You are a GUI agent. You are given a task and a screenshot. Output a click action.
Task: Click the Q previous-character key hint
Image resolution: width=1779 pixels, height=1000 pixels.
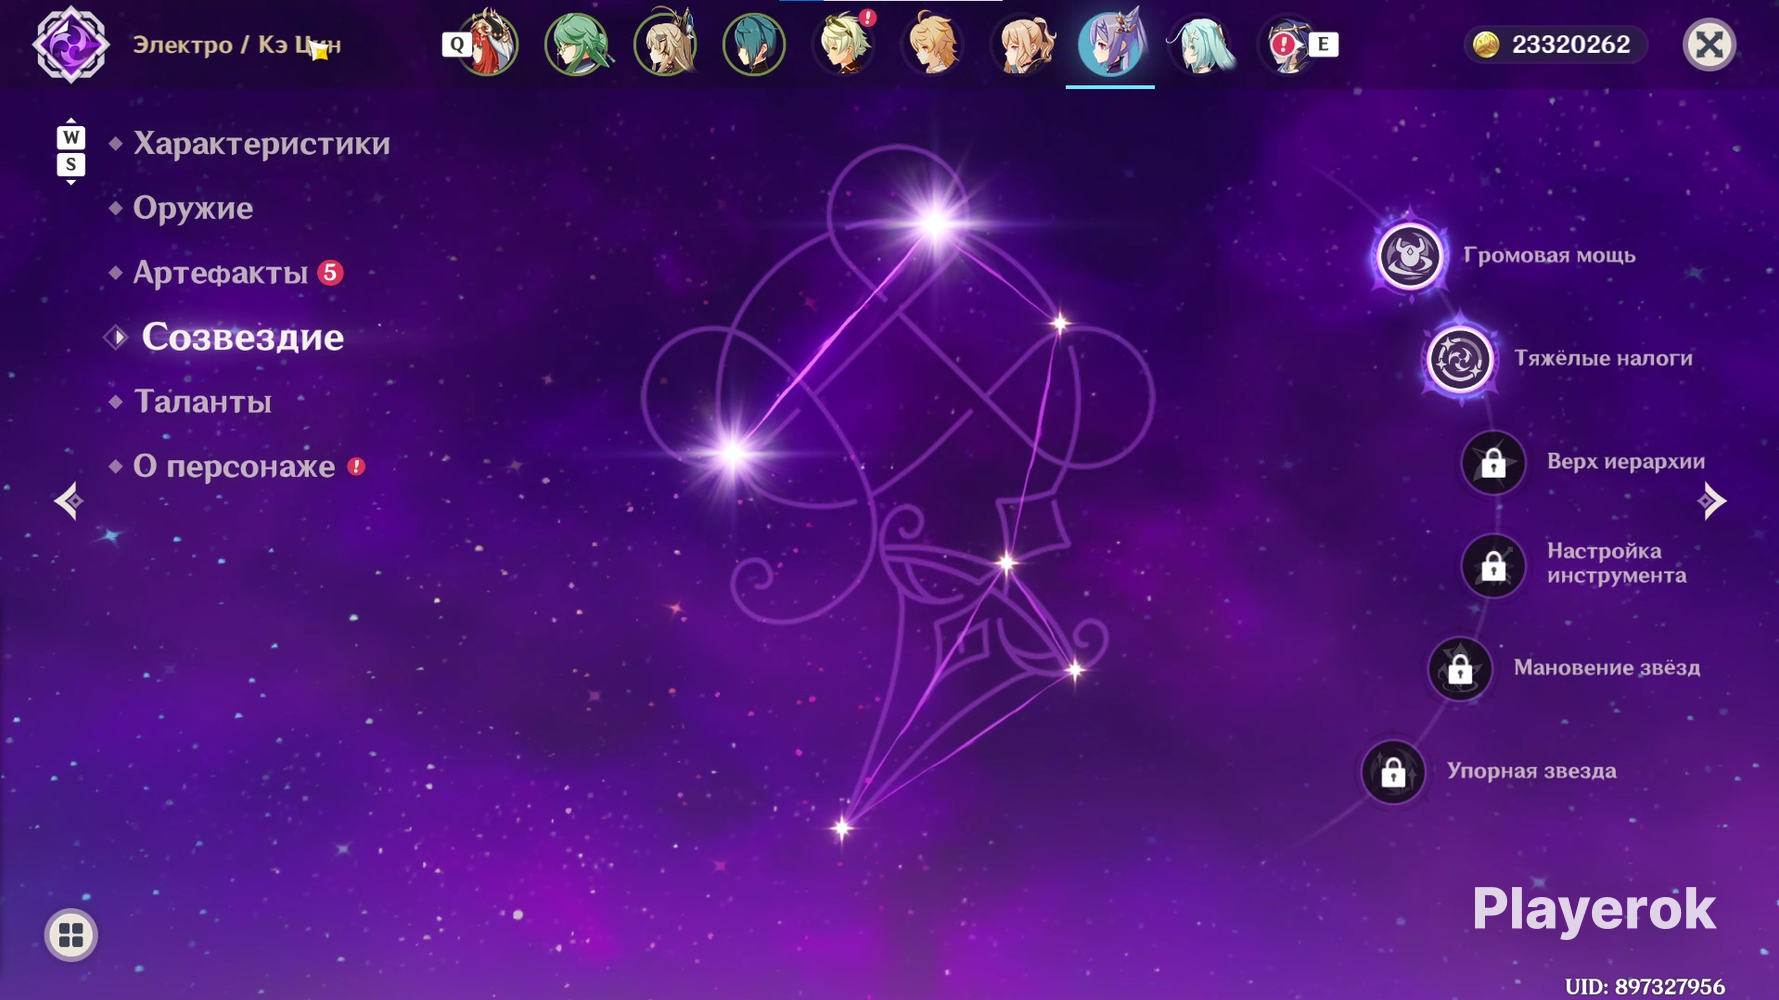tap(457, 44)
